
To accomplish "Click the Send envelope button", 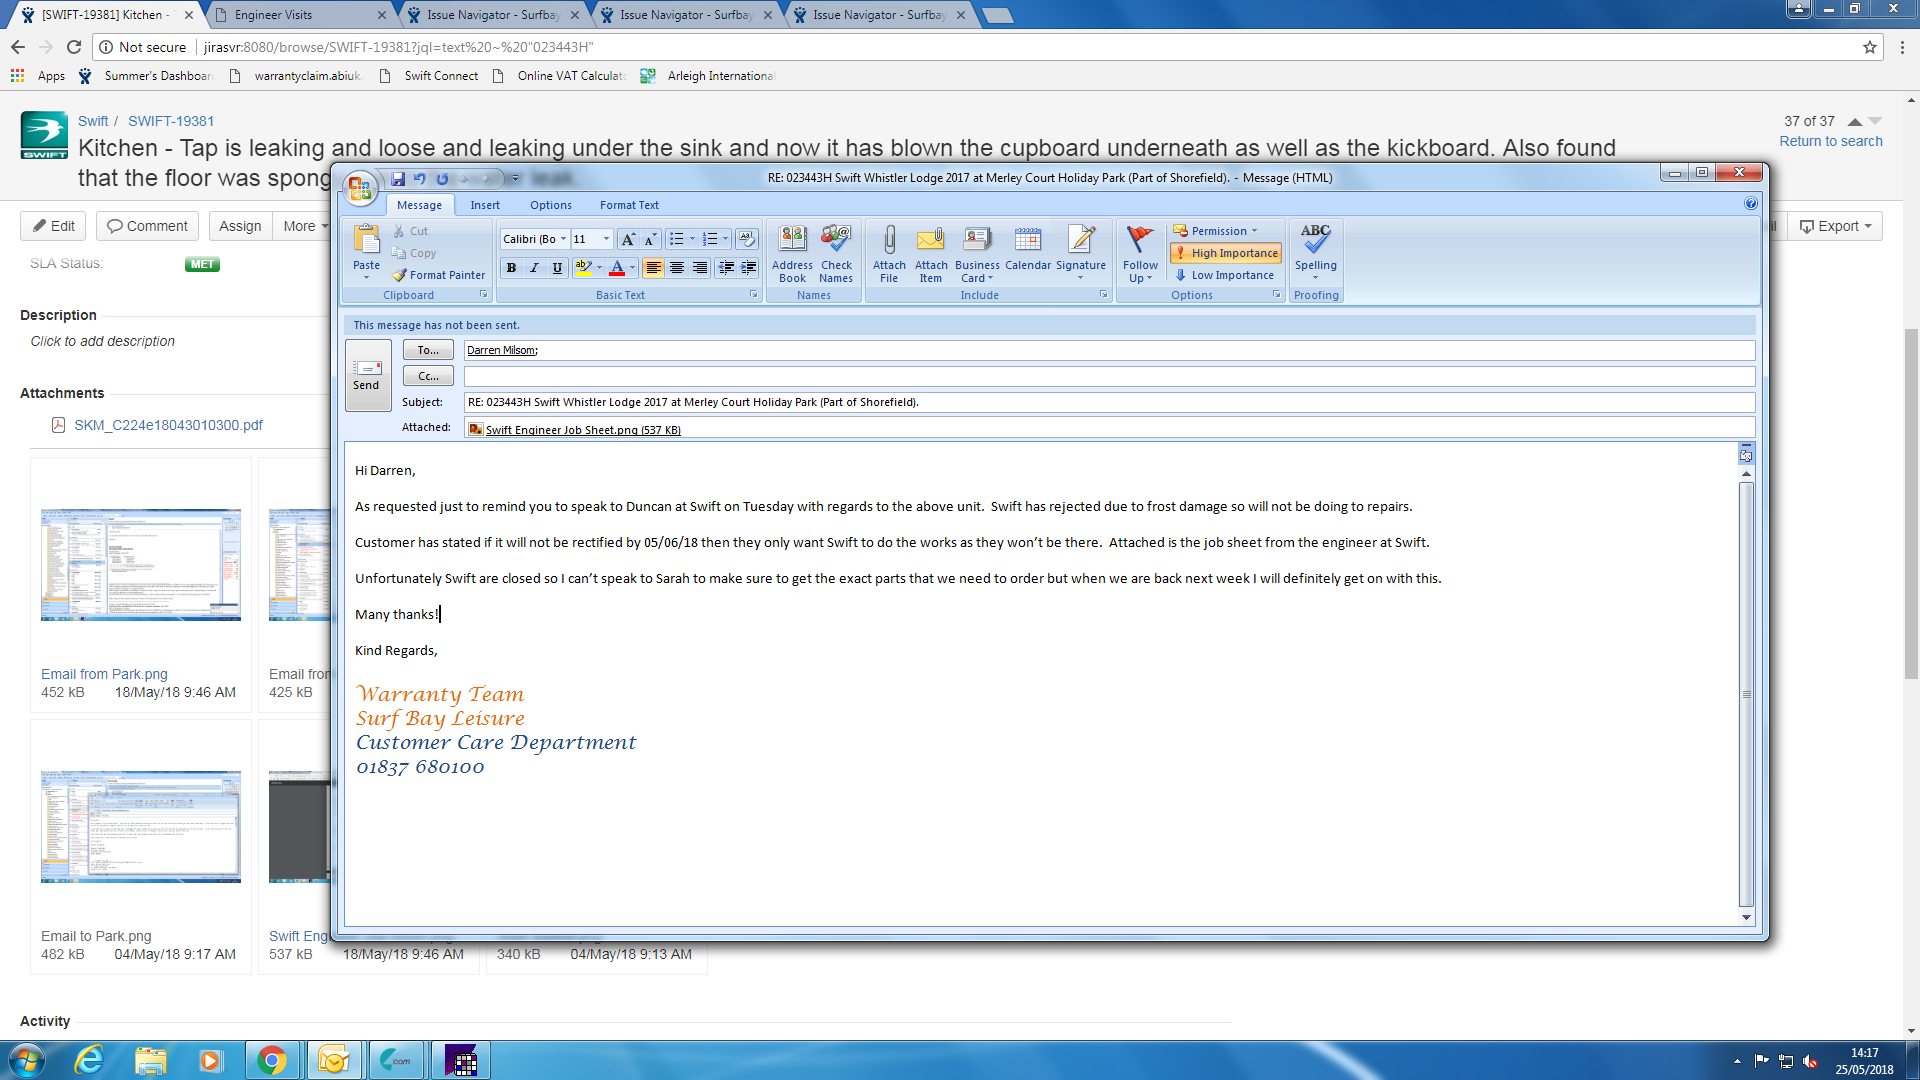I will tap(367, 375).
